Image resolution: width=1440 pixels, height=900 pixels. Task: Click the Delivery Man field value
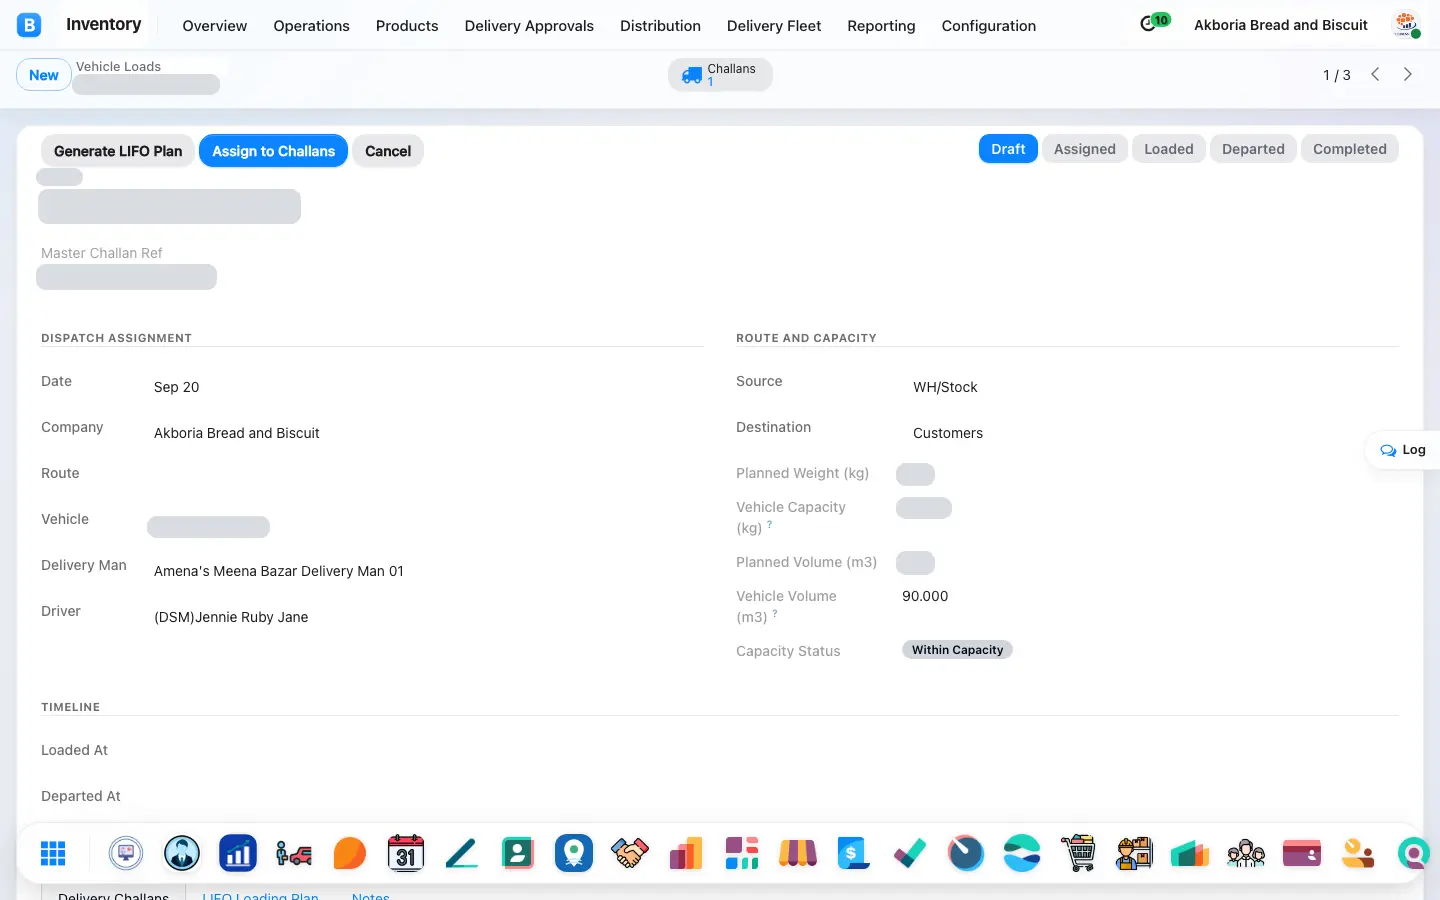click(279, 571)
